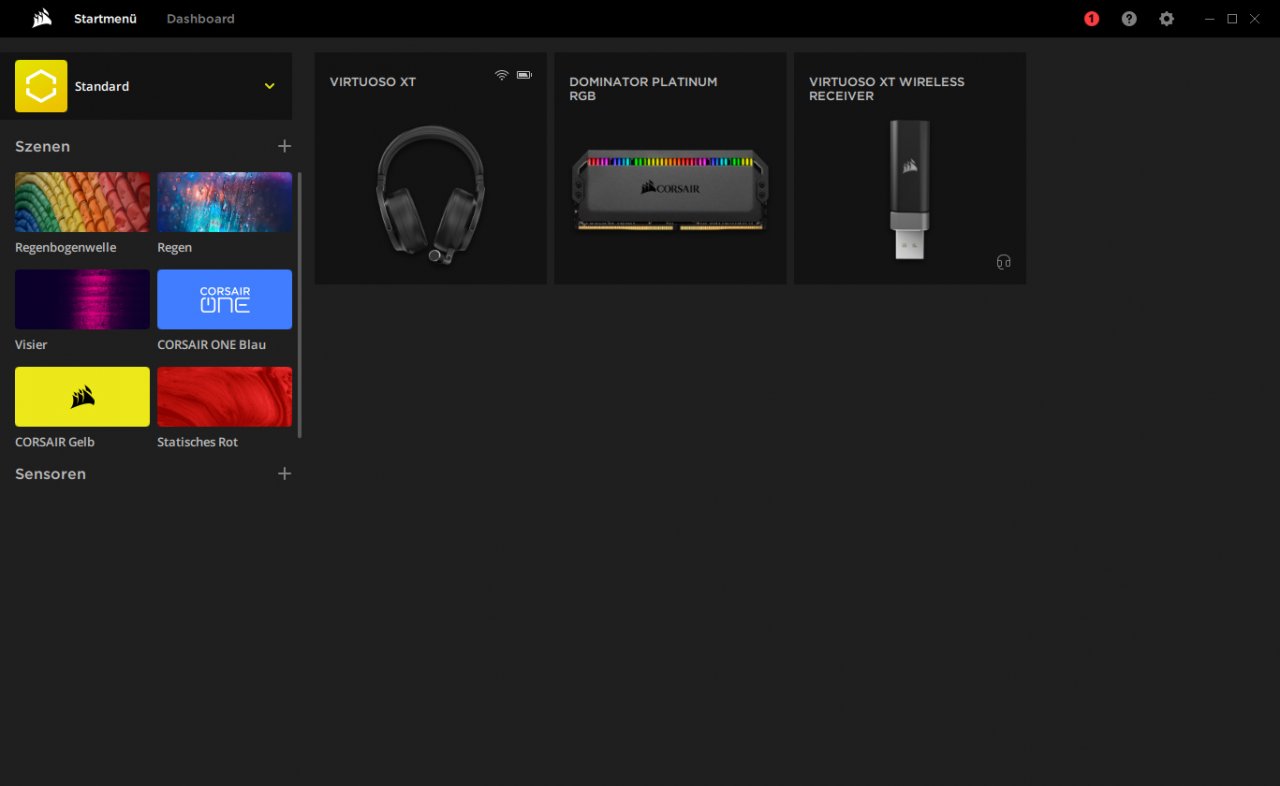The width and height of the screenshot is (1280, 786).
Task: Click the scenes list vertical scrollbar
Action: (299, 304)
